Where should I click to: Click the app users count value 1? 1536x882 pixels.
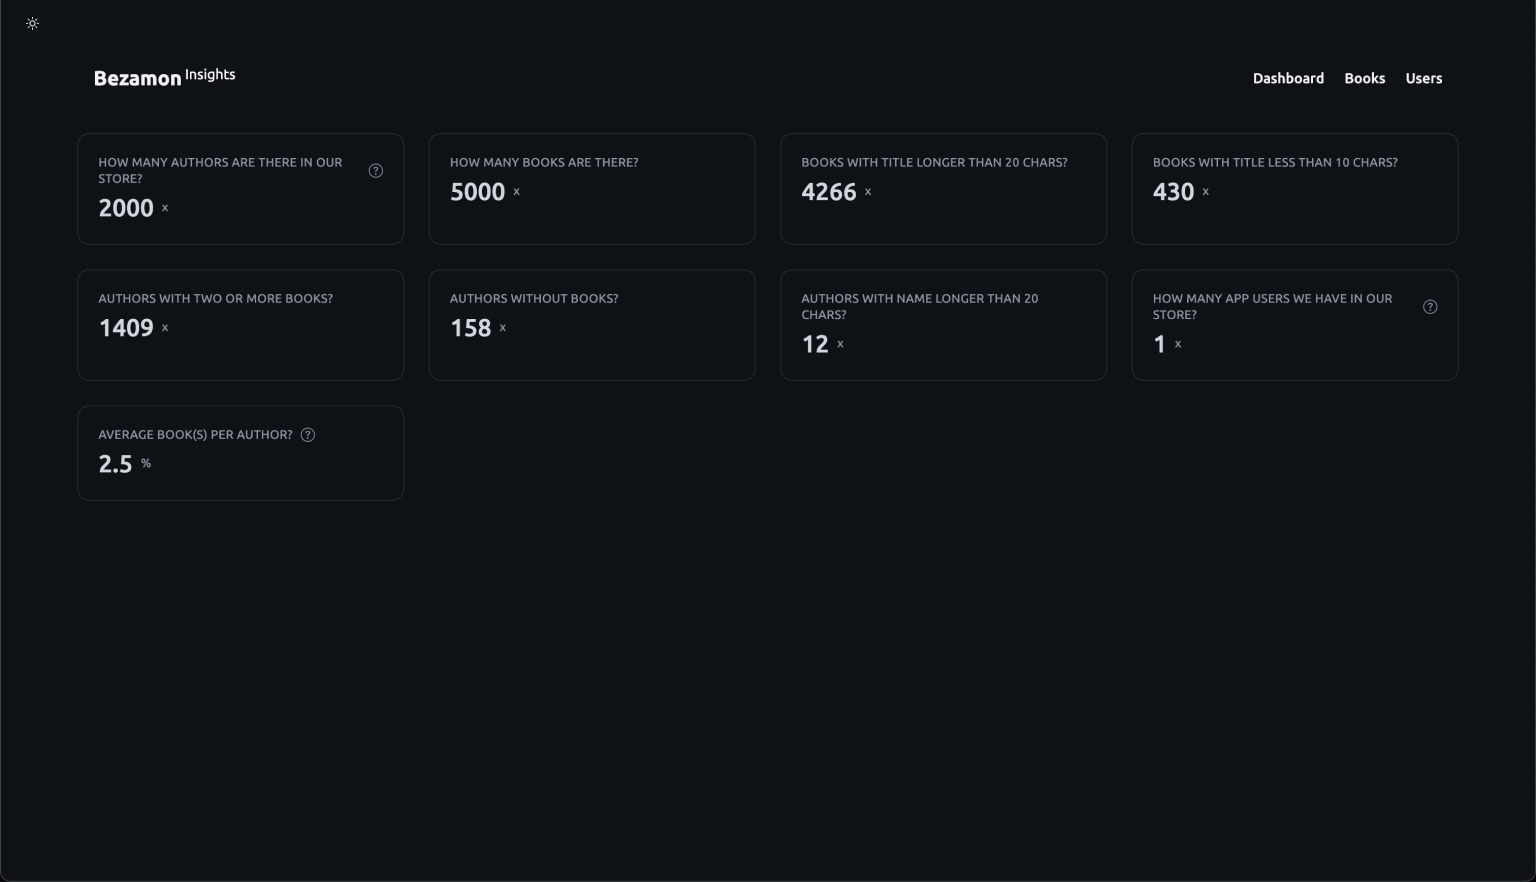coord(1159,344)
